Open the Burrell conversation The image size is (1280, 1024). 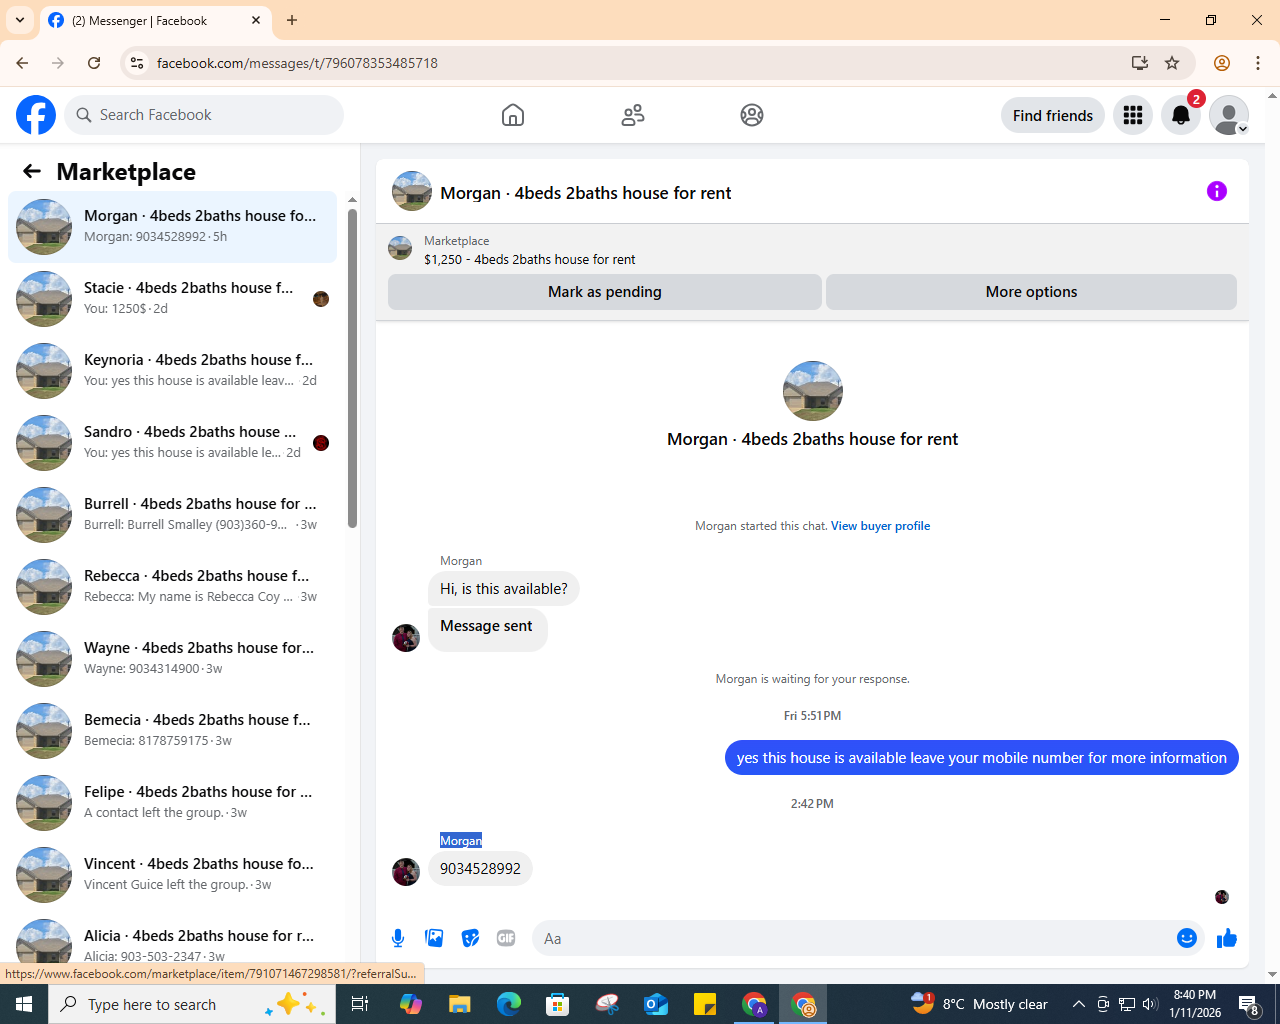tap(173, 515)
